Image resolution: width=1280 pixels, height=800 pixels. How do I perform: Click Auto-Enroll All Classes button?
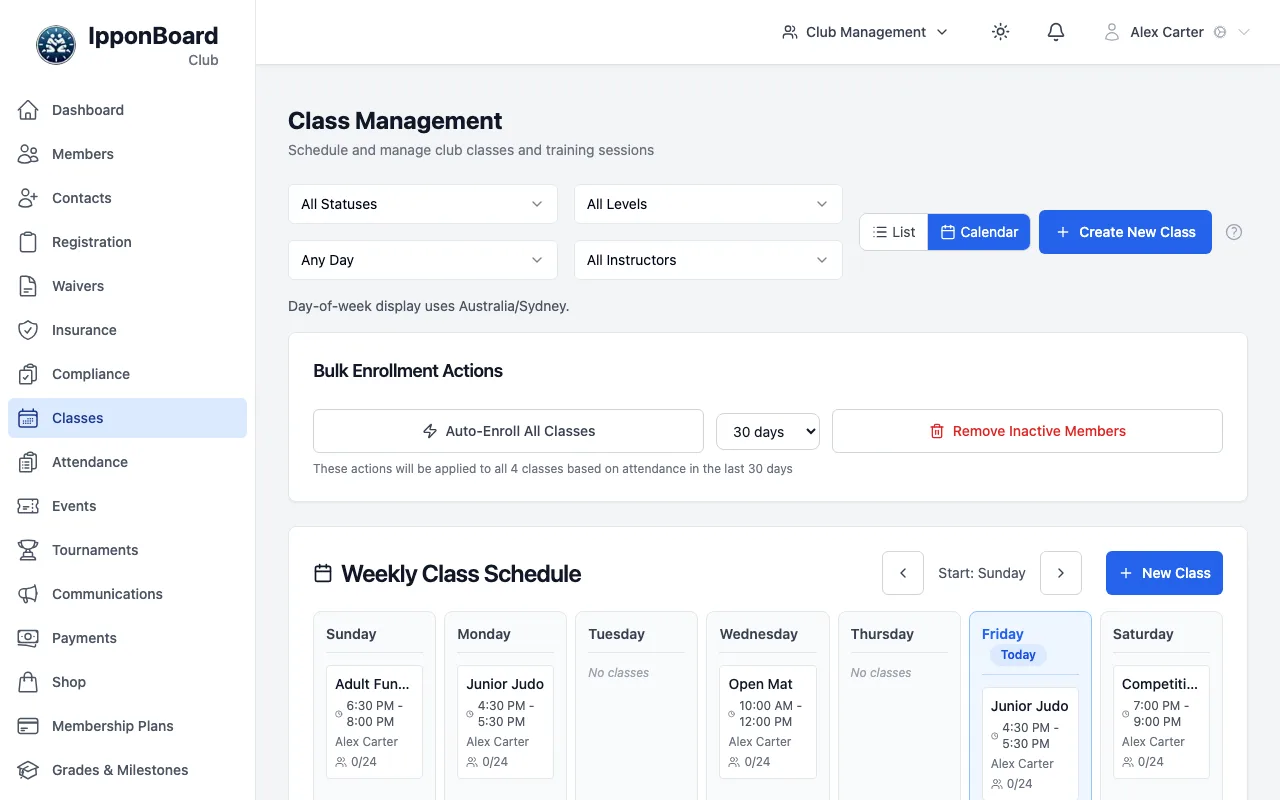(508, 431)
